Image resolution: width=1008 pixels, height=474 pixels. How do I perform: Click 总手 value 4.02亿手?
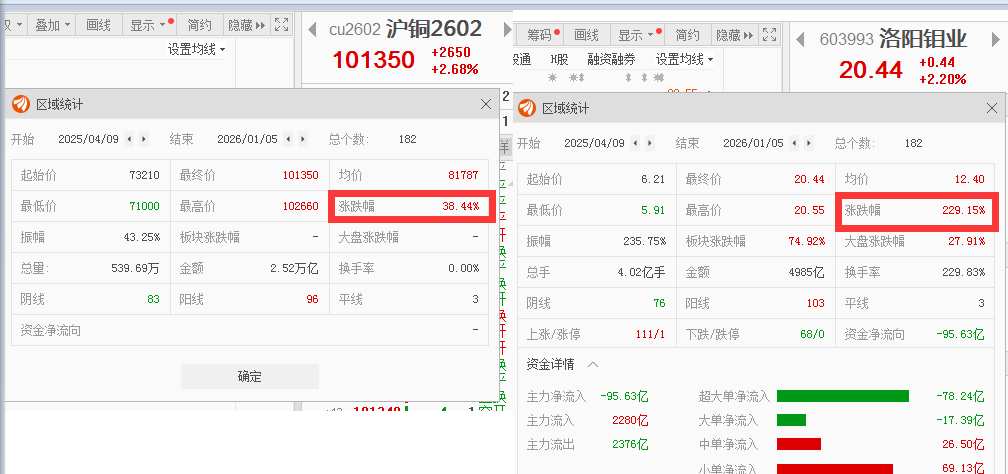click(x=642, y=271)
